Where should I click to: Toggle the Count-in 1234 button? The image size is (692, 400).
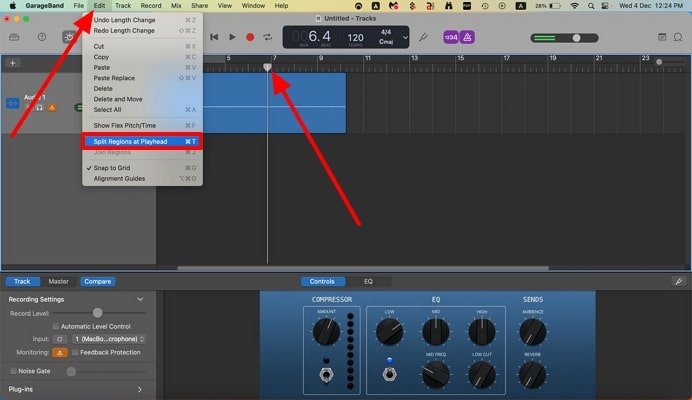451,38
